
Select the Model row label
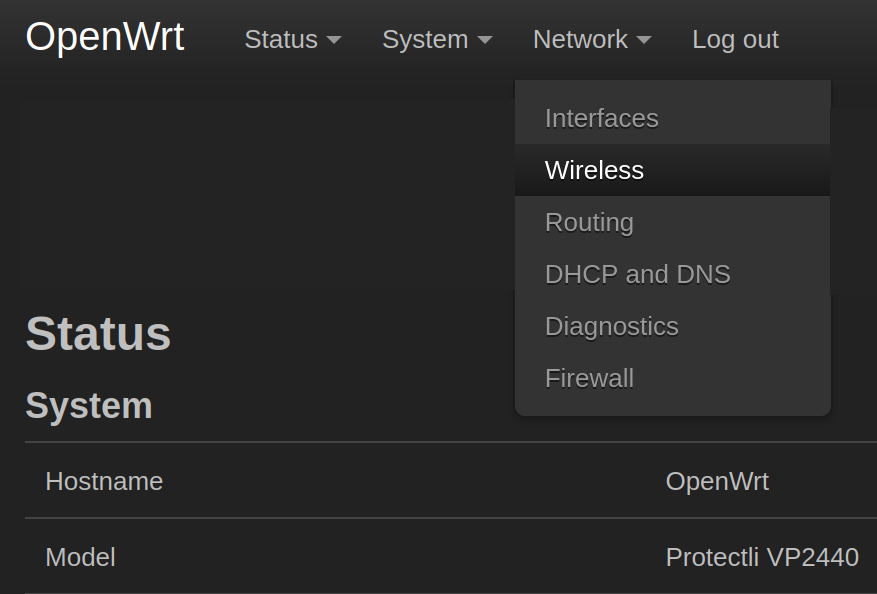click(80, 557)
